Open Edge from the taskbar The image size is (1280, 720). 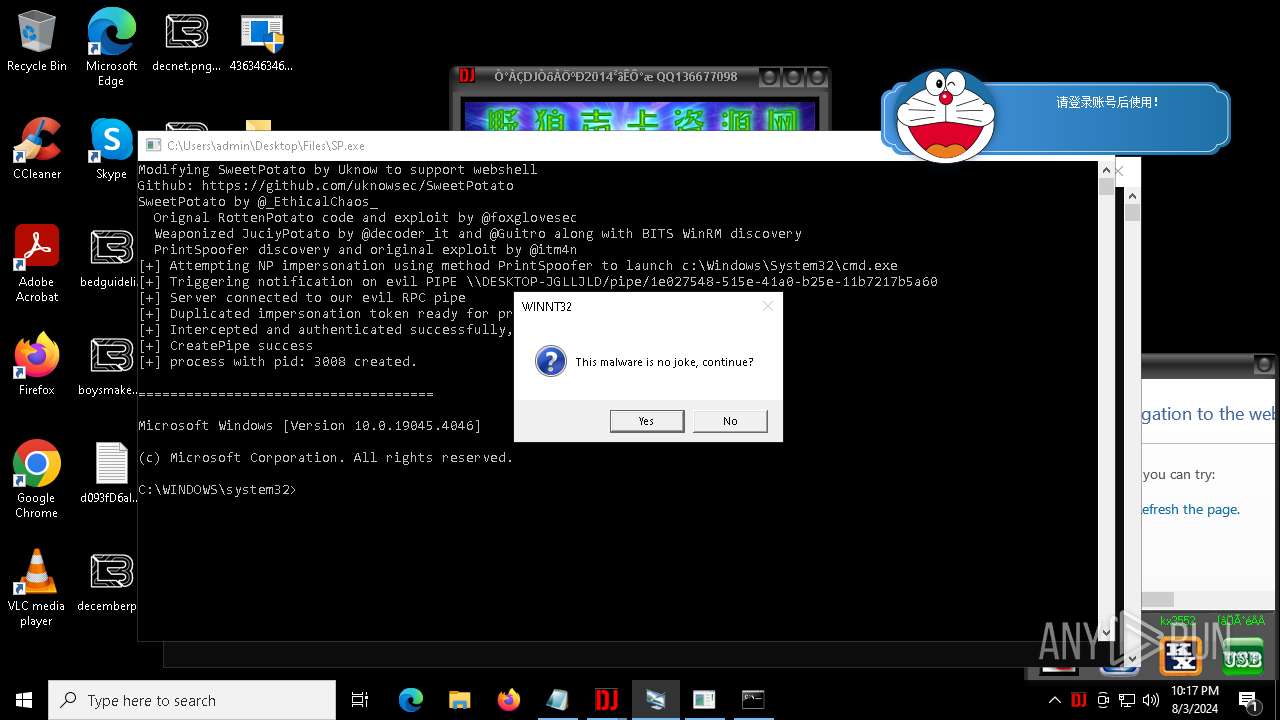(x=411, y=700)
